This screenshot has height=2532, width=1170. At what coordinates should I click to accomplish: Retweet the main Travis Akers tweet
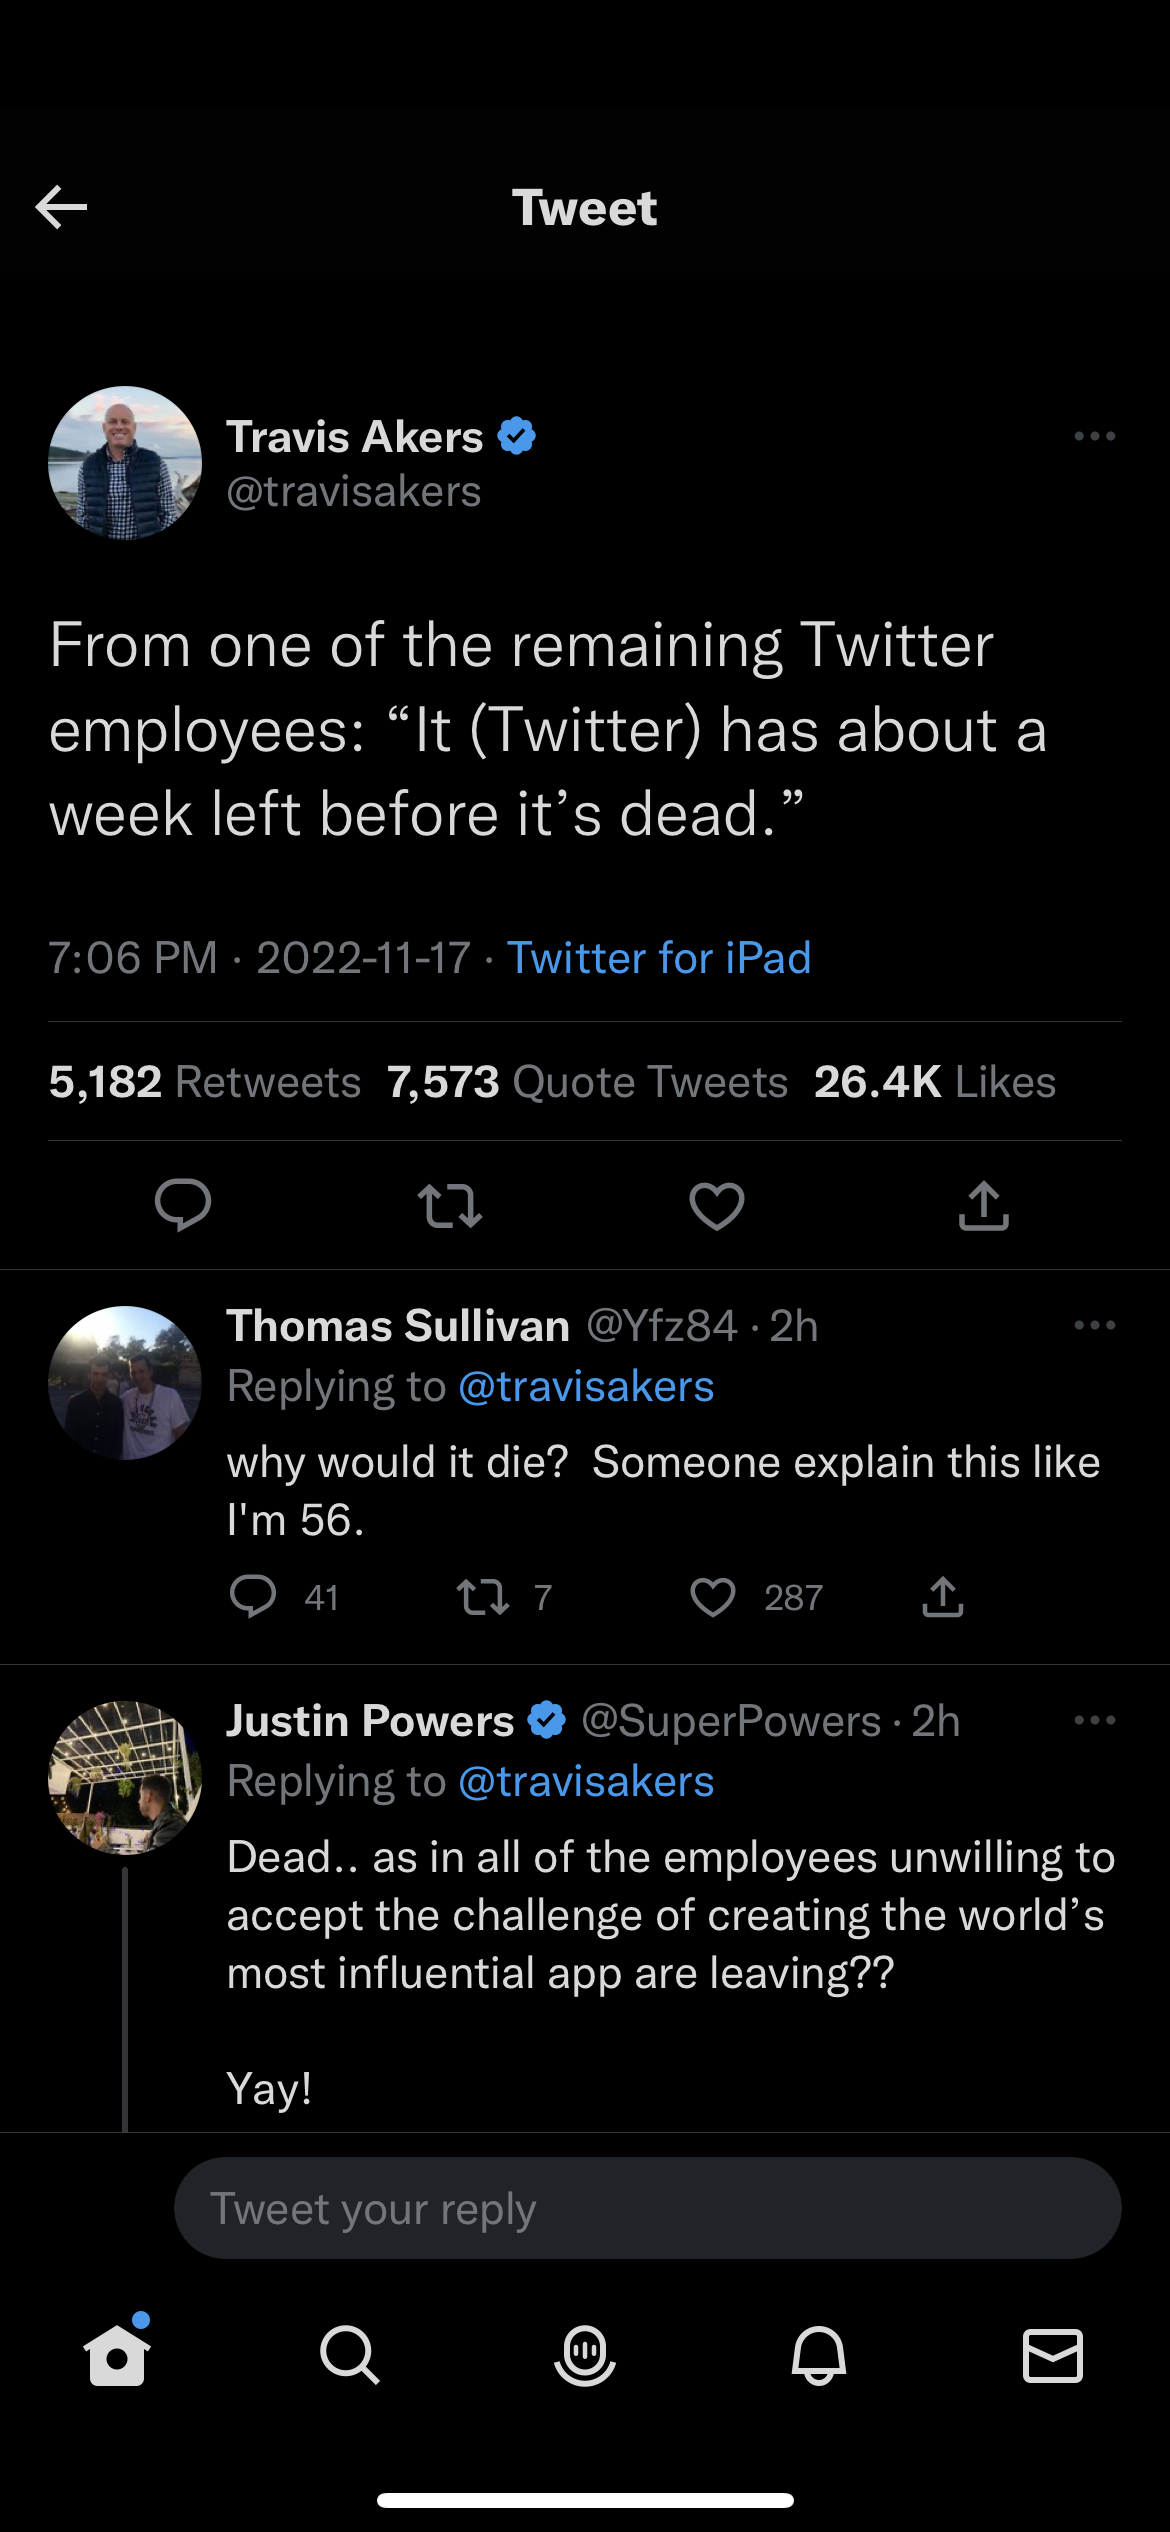pyautogui.click(x=450, y=1205)
